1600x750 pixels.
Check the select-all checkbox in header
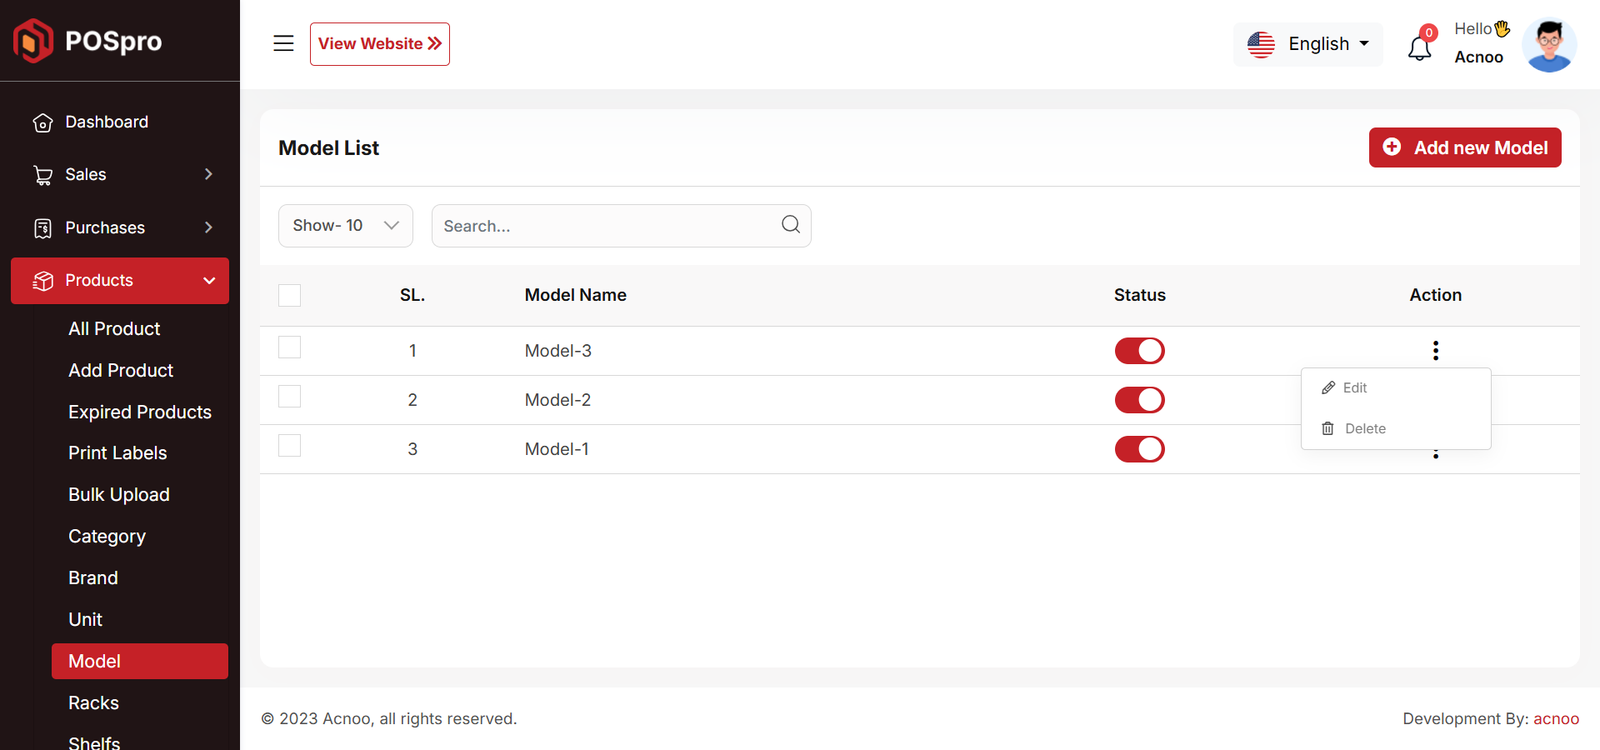(289, 295)
